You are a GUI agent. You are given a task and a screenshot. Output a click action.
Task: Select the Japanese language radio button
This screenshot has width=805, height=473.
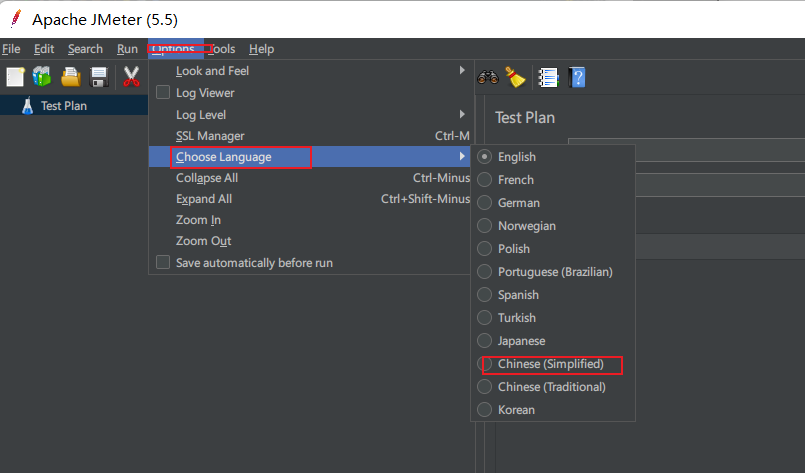[x=486, y=341]
